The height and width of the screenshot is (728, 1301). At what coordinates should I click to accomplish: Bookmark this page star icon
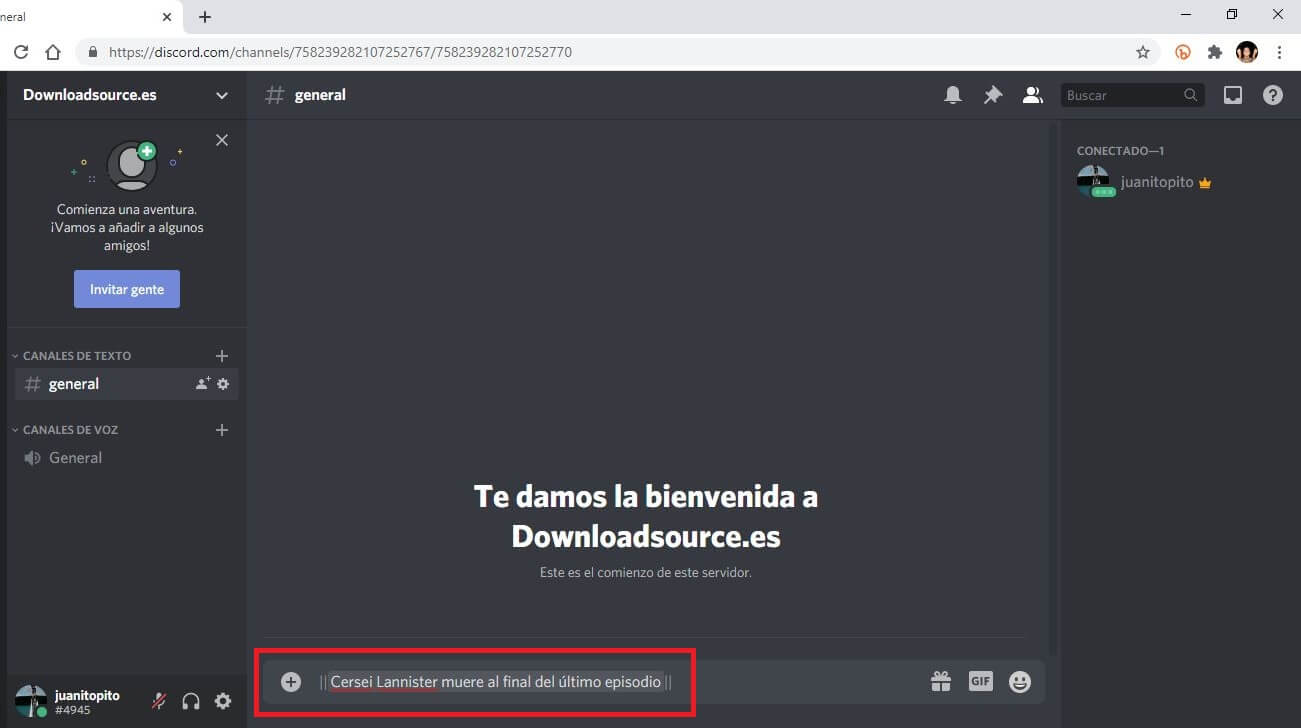click(1143, 52)
